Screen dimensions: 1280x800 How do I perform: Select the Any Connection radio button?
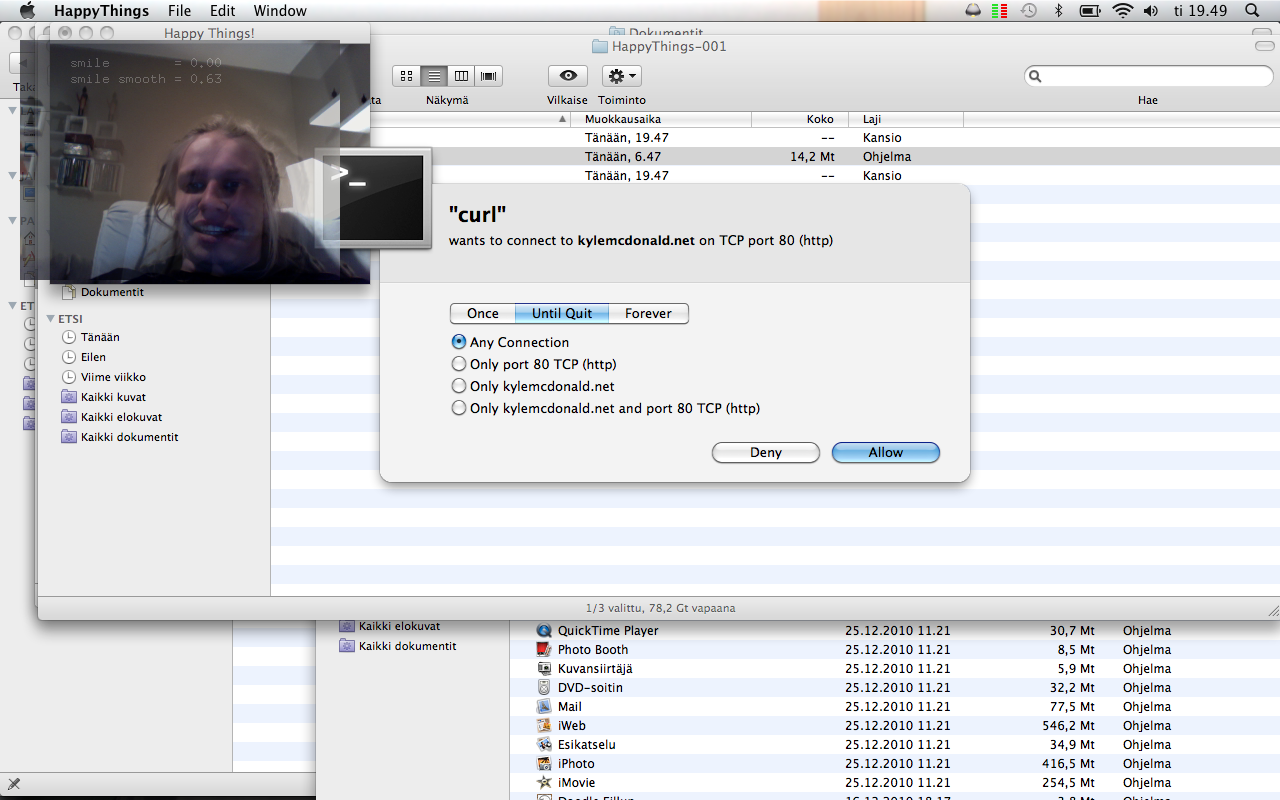pyautogui.click(x=459, y=342)
